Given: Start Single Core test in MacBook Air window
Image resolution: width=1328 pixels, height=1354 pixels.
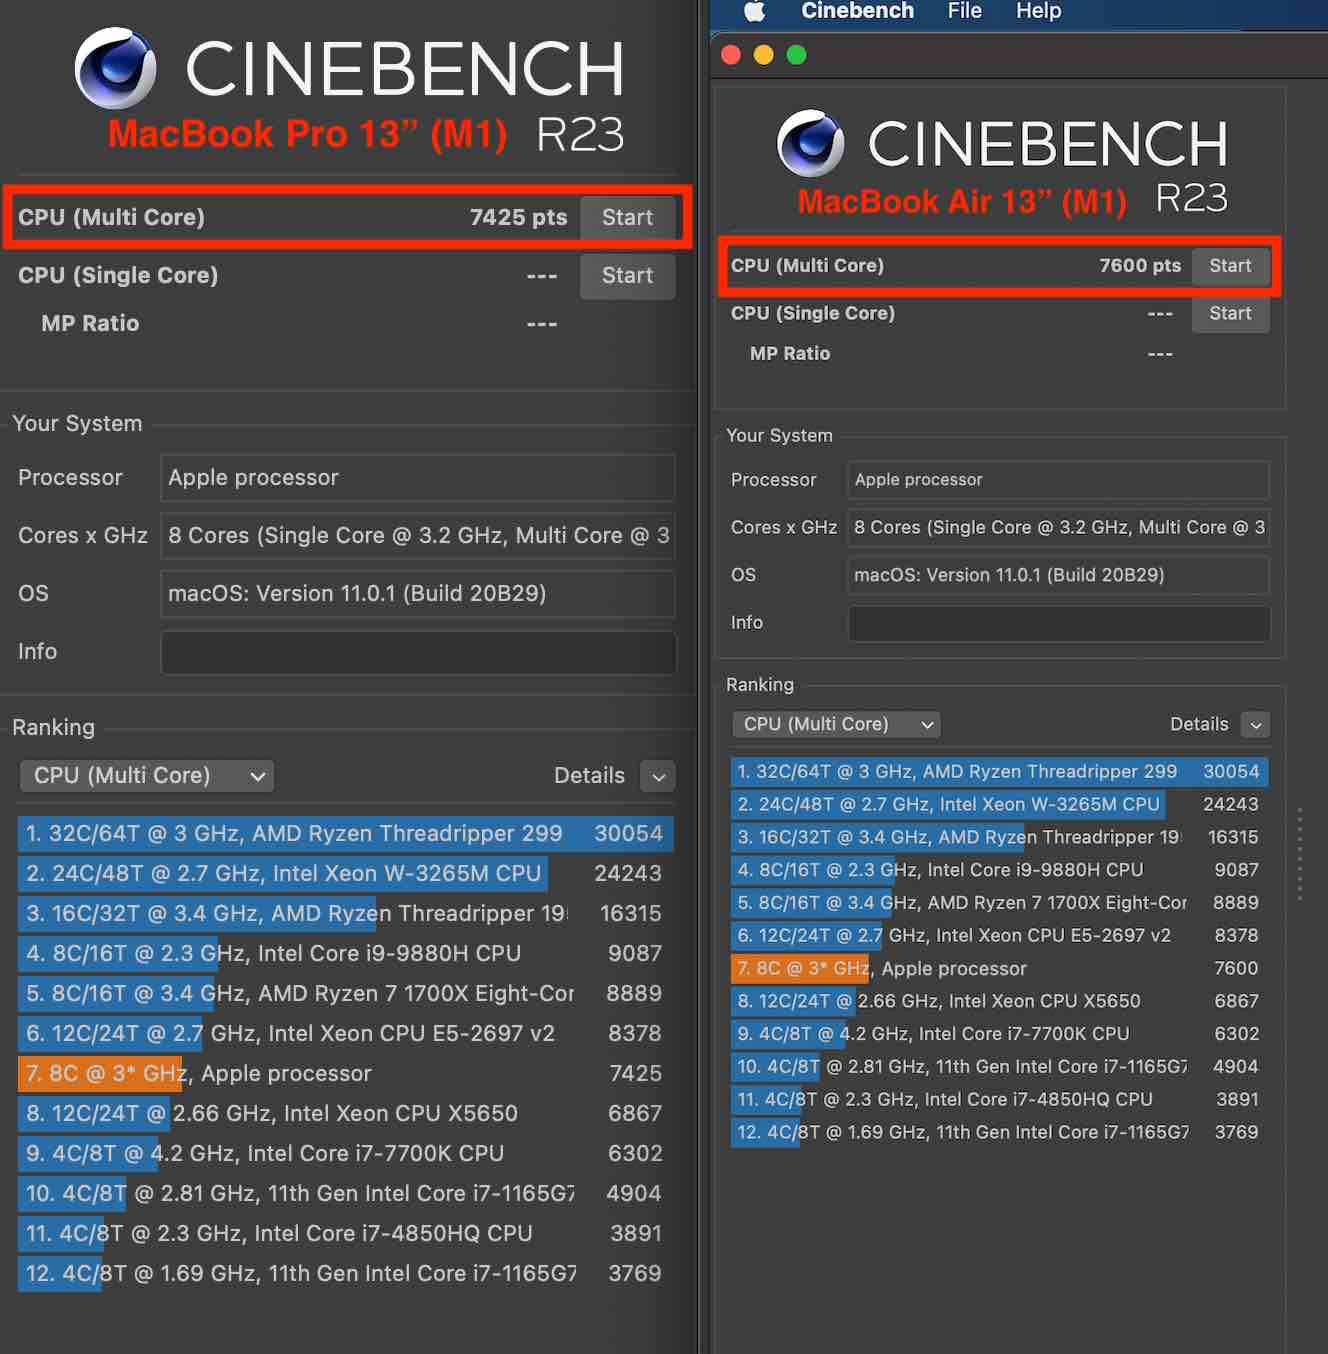Looking at the screenshot, I should [1230, 314].
